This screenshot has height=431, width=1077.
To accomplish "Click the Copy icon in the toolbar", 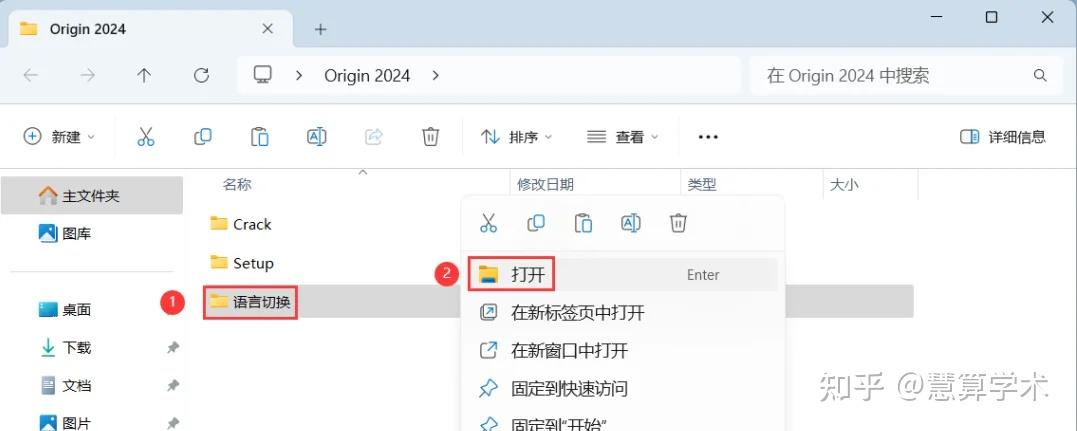I will pos(203,137).
